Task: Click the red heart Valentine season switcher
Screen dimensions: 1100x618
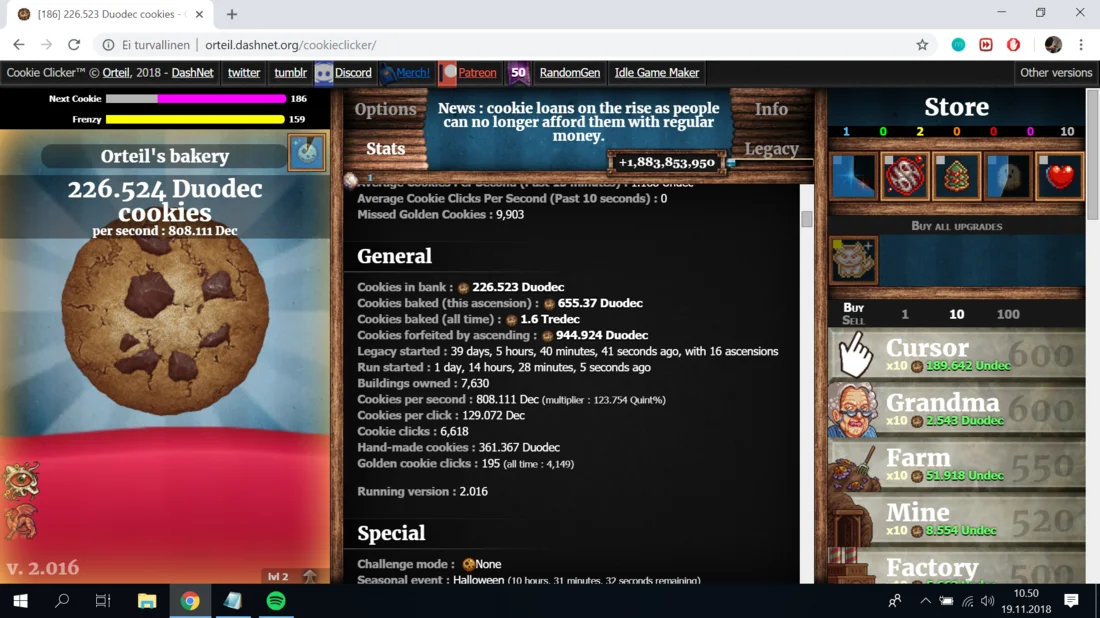Action: coord(1059,177)
